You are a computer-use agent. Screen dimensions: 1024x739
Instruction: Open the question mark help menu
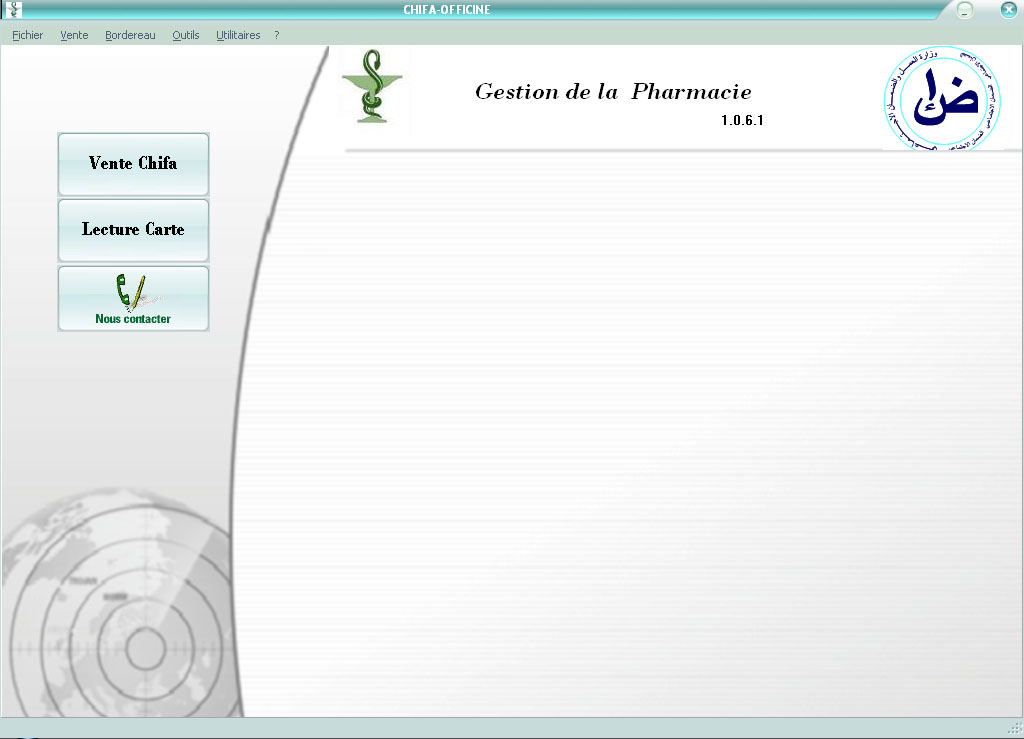coord(277,35)
